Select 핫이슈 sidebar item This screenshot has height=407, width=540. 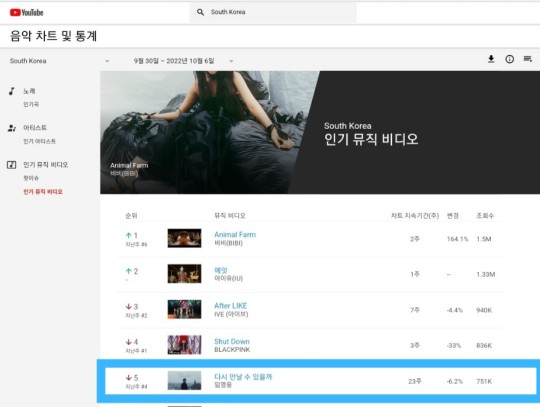pos(31,178)
